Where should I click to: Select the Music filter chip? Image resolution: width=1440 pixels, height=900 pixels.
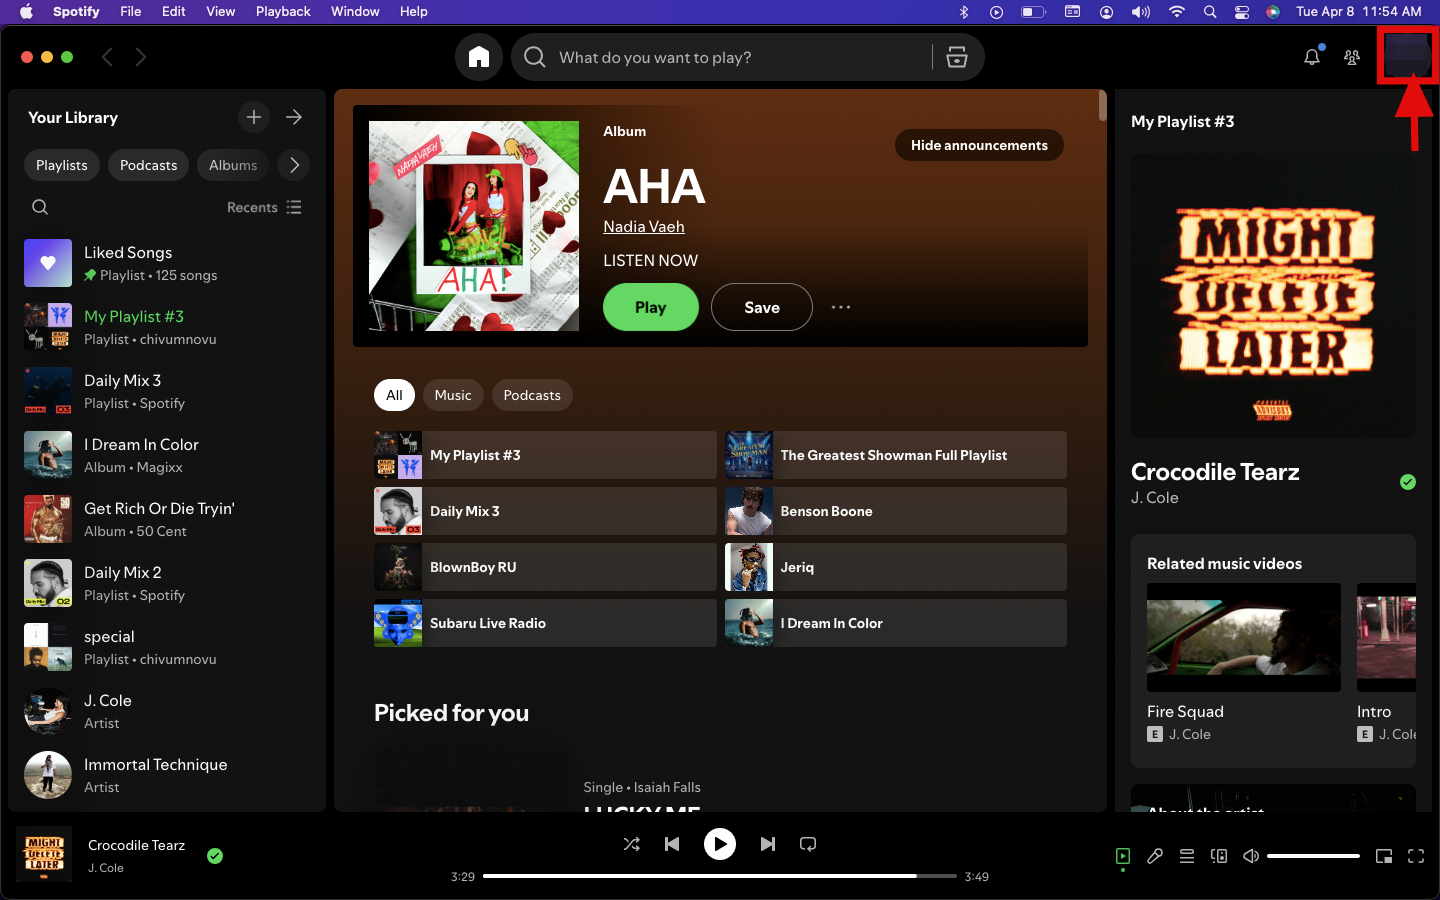pos(453,395)
